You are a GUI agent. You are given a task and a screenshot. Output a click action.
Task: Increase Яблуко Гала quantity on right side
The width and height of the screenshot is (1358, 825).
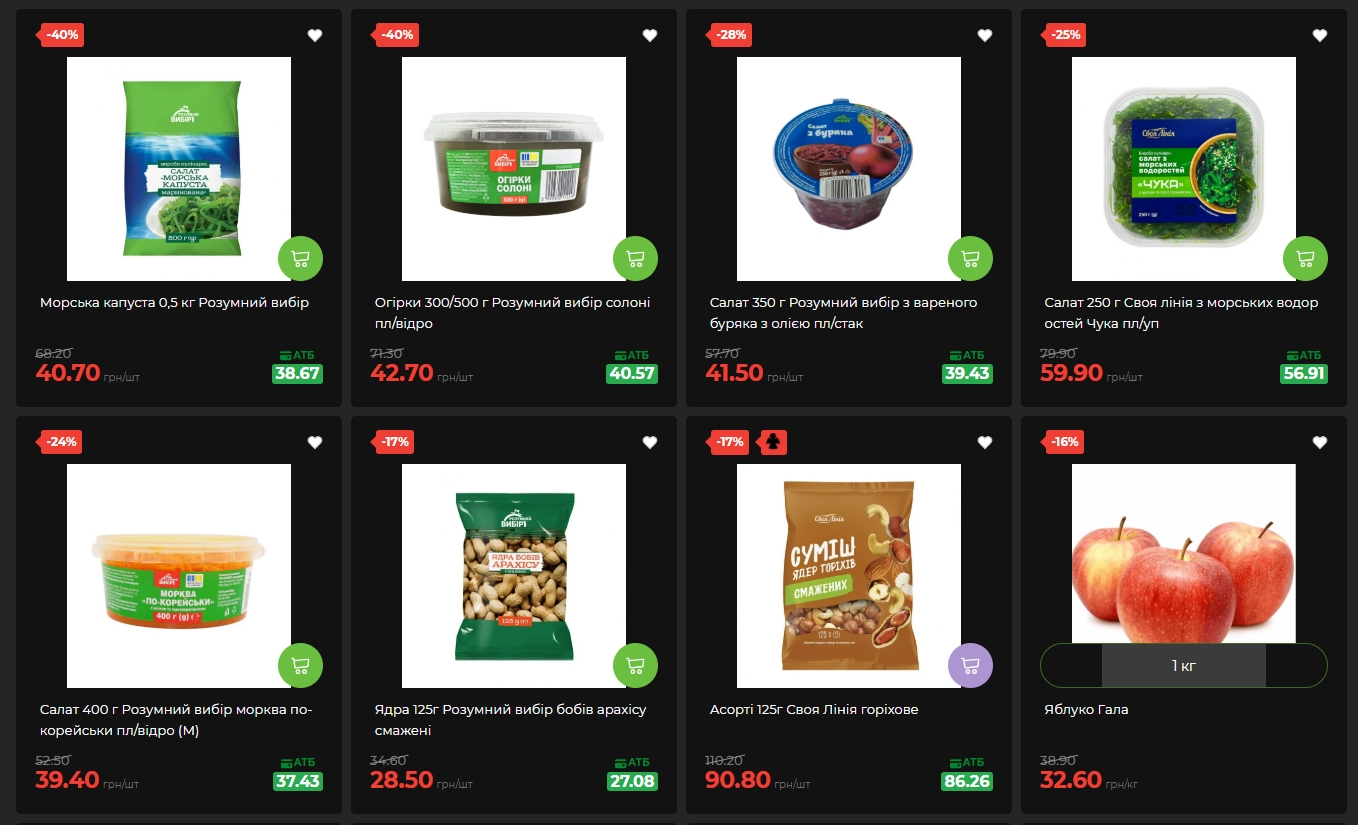tap(1296, 665)
